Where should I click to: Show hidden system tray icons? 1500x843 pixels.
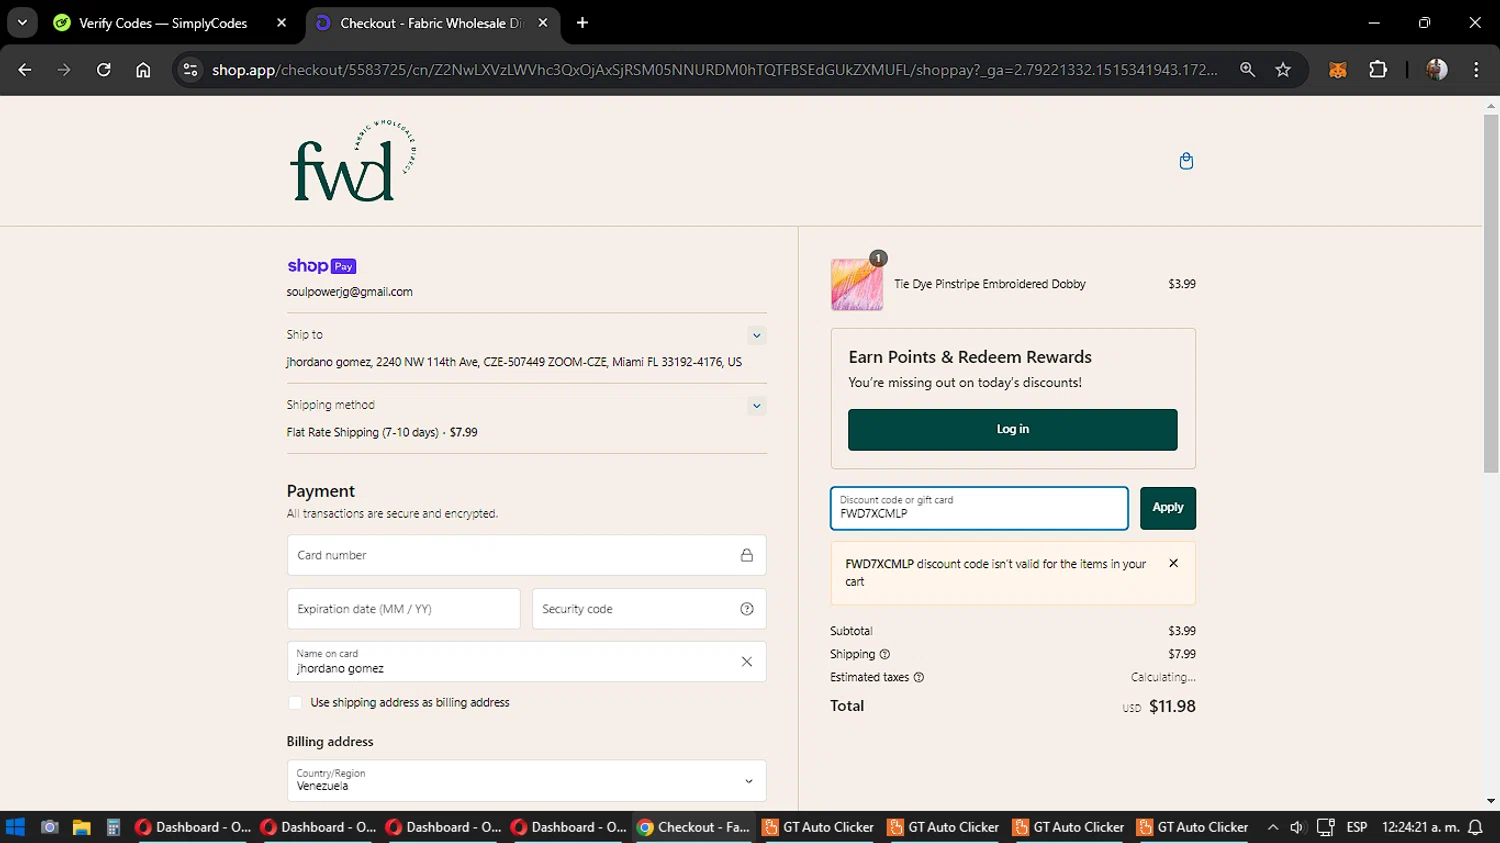point(1272,827)
